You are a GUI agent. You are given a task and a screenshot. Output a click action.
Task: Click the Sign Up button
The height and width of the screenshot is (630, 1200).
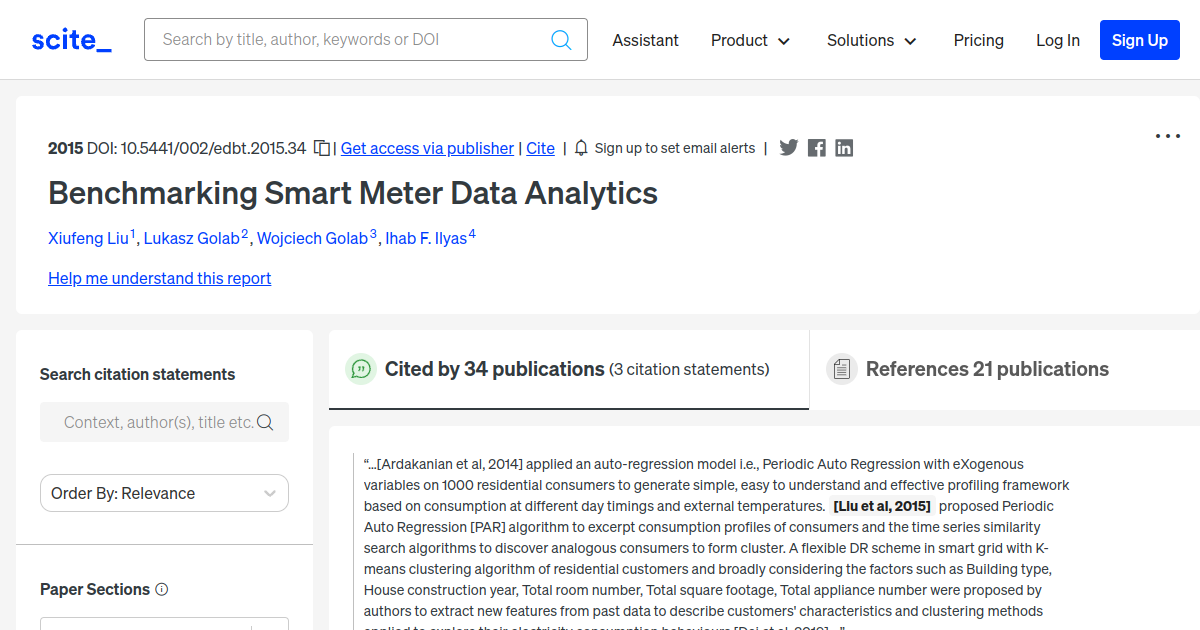click(x=1140, y=40)
